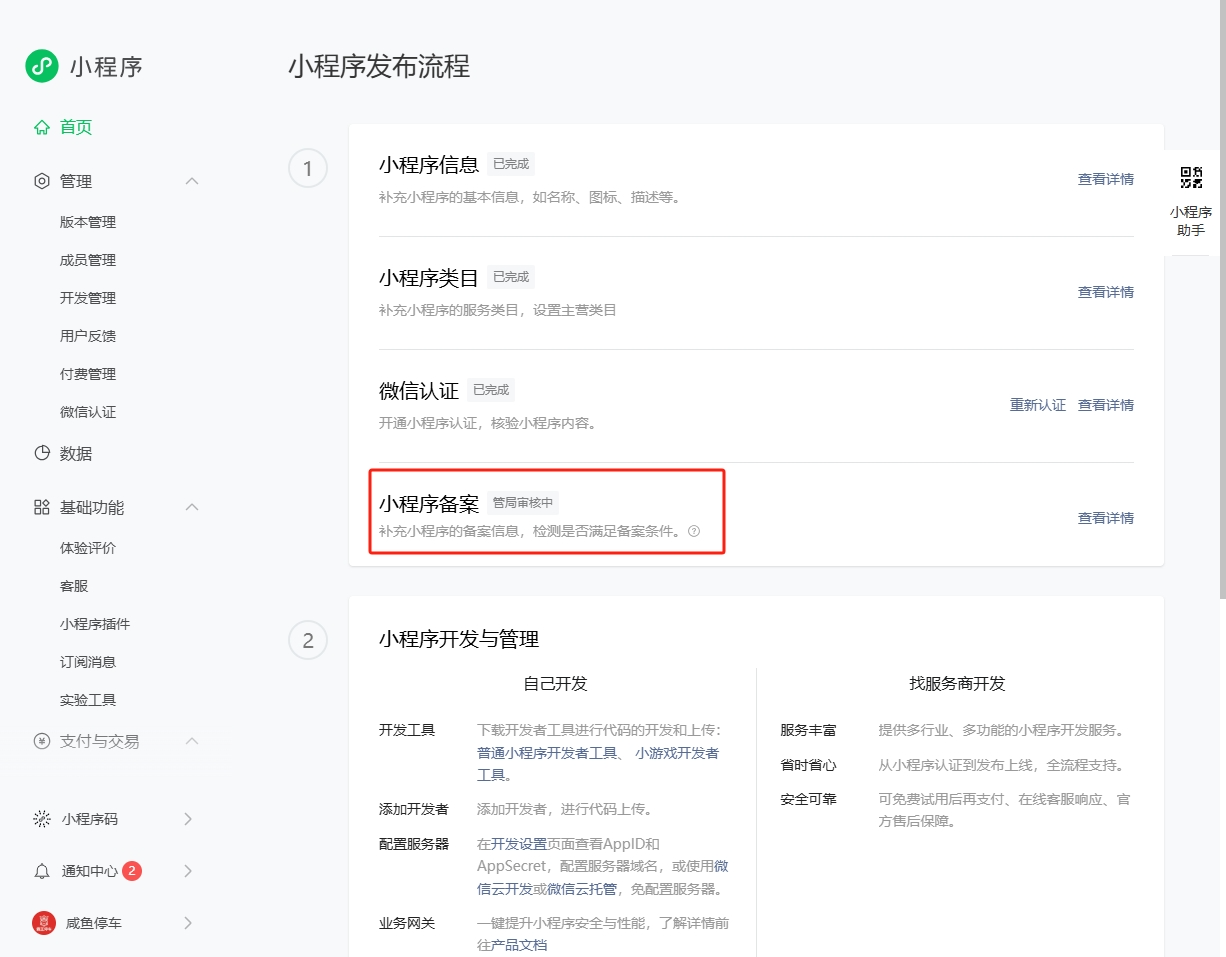Open 体验评价 in the sidebar
Image resolution: width=1226 pixels, height=957 pixels.
click(88, 548)
